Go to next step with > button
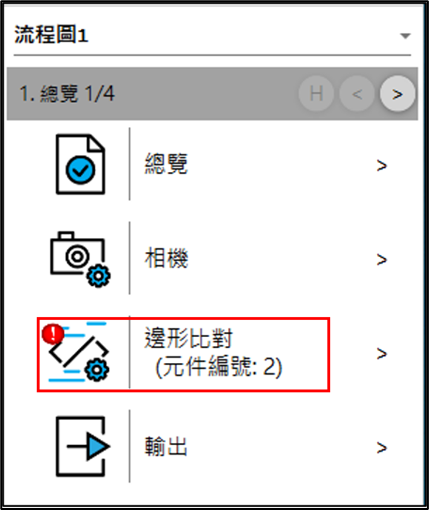The image size is (429, 510). pos(397,94)
